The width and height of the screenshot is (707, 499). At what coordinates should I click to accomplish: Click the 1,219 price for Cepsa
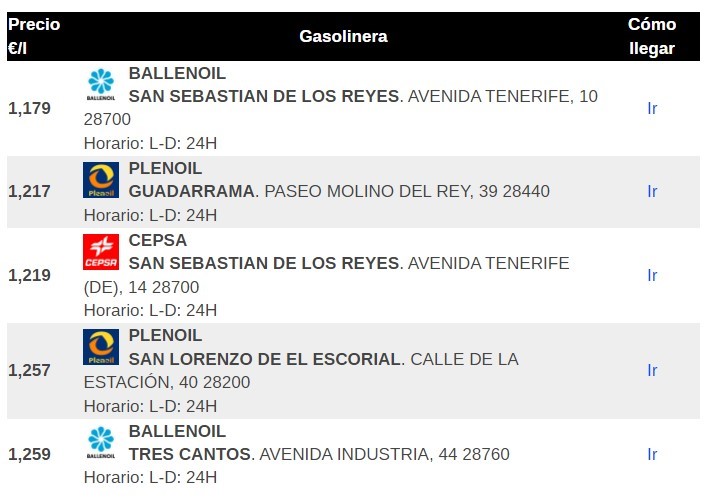pos(29,275)
